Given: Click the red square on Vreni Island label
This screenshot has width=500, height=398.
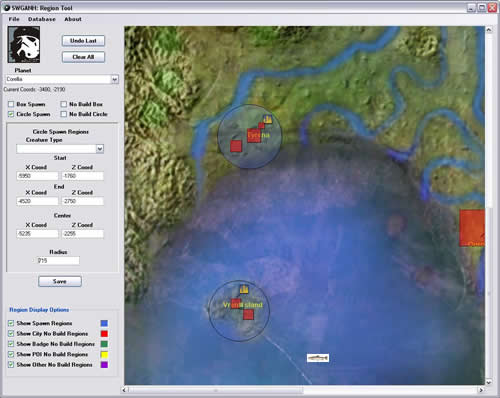Looking at the screenshot, I should point(236,304).
